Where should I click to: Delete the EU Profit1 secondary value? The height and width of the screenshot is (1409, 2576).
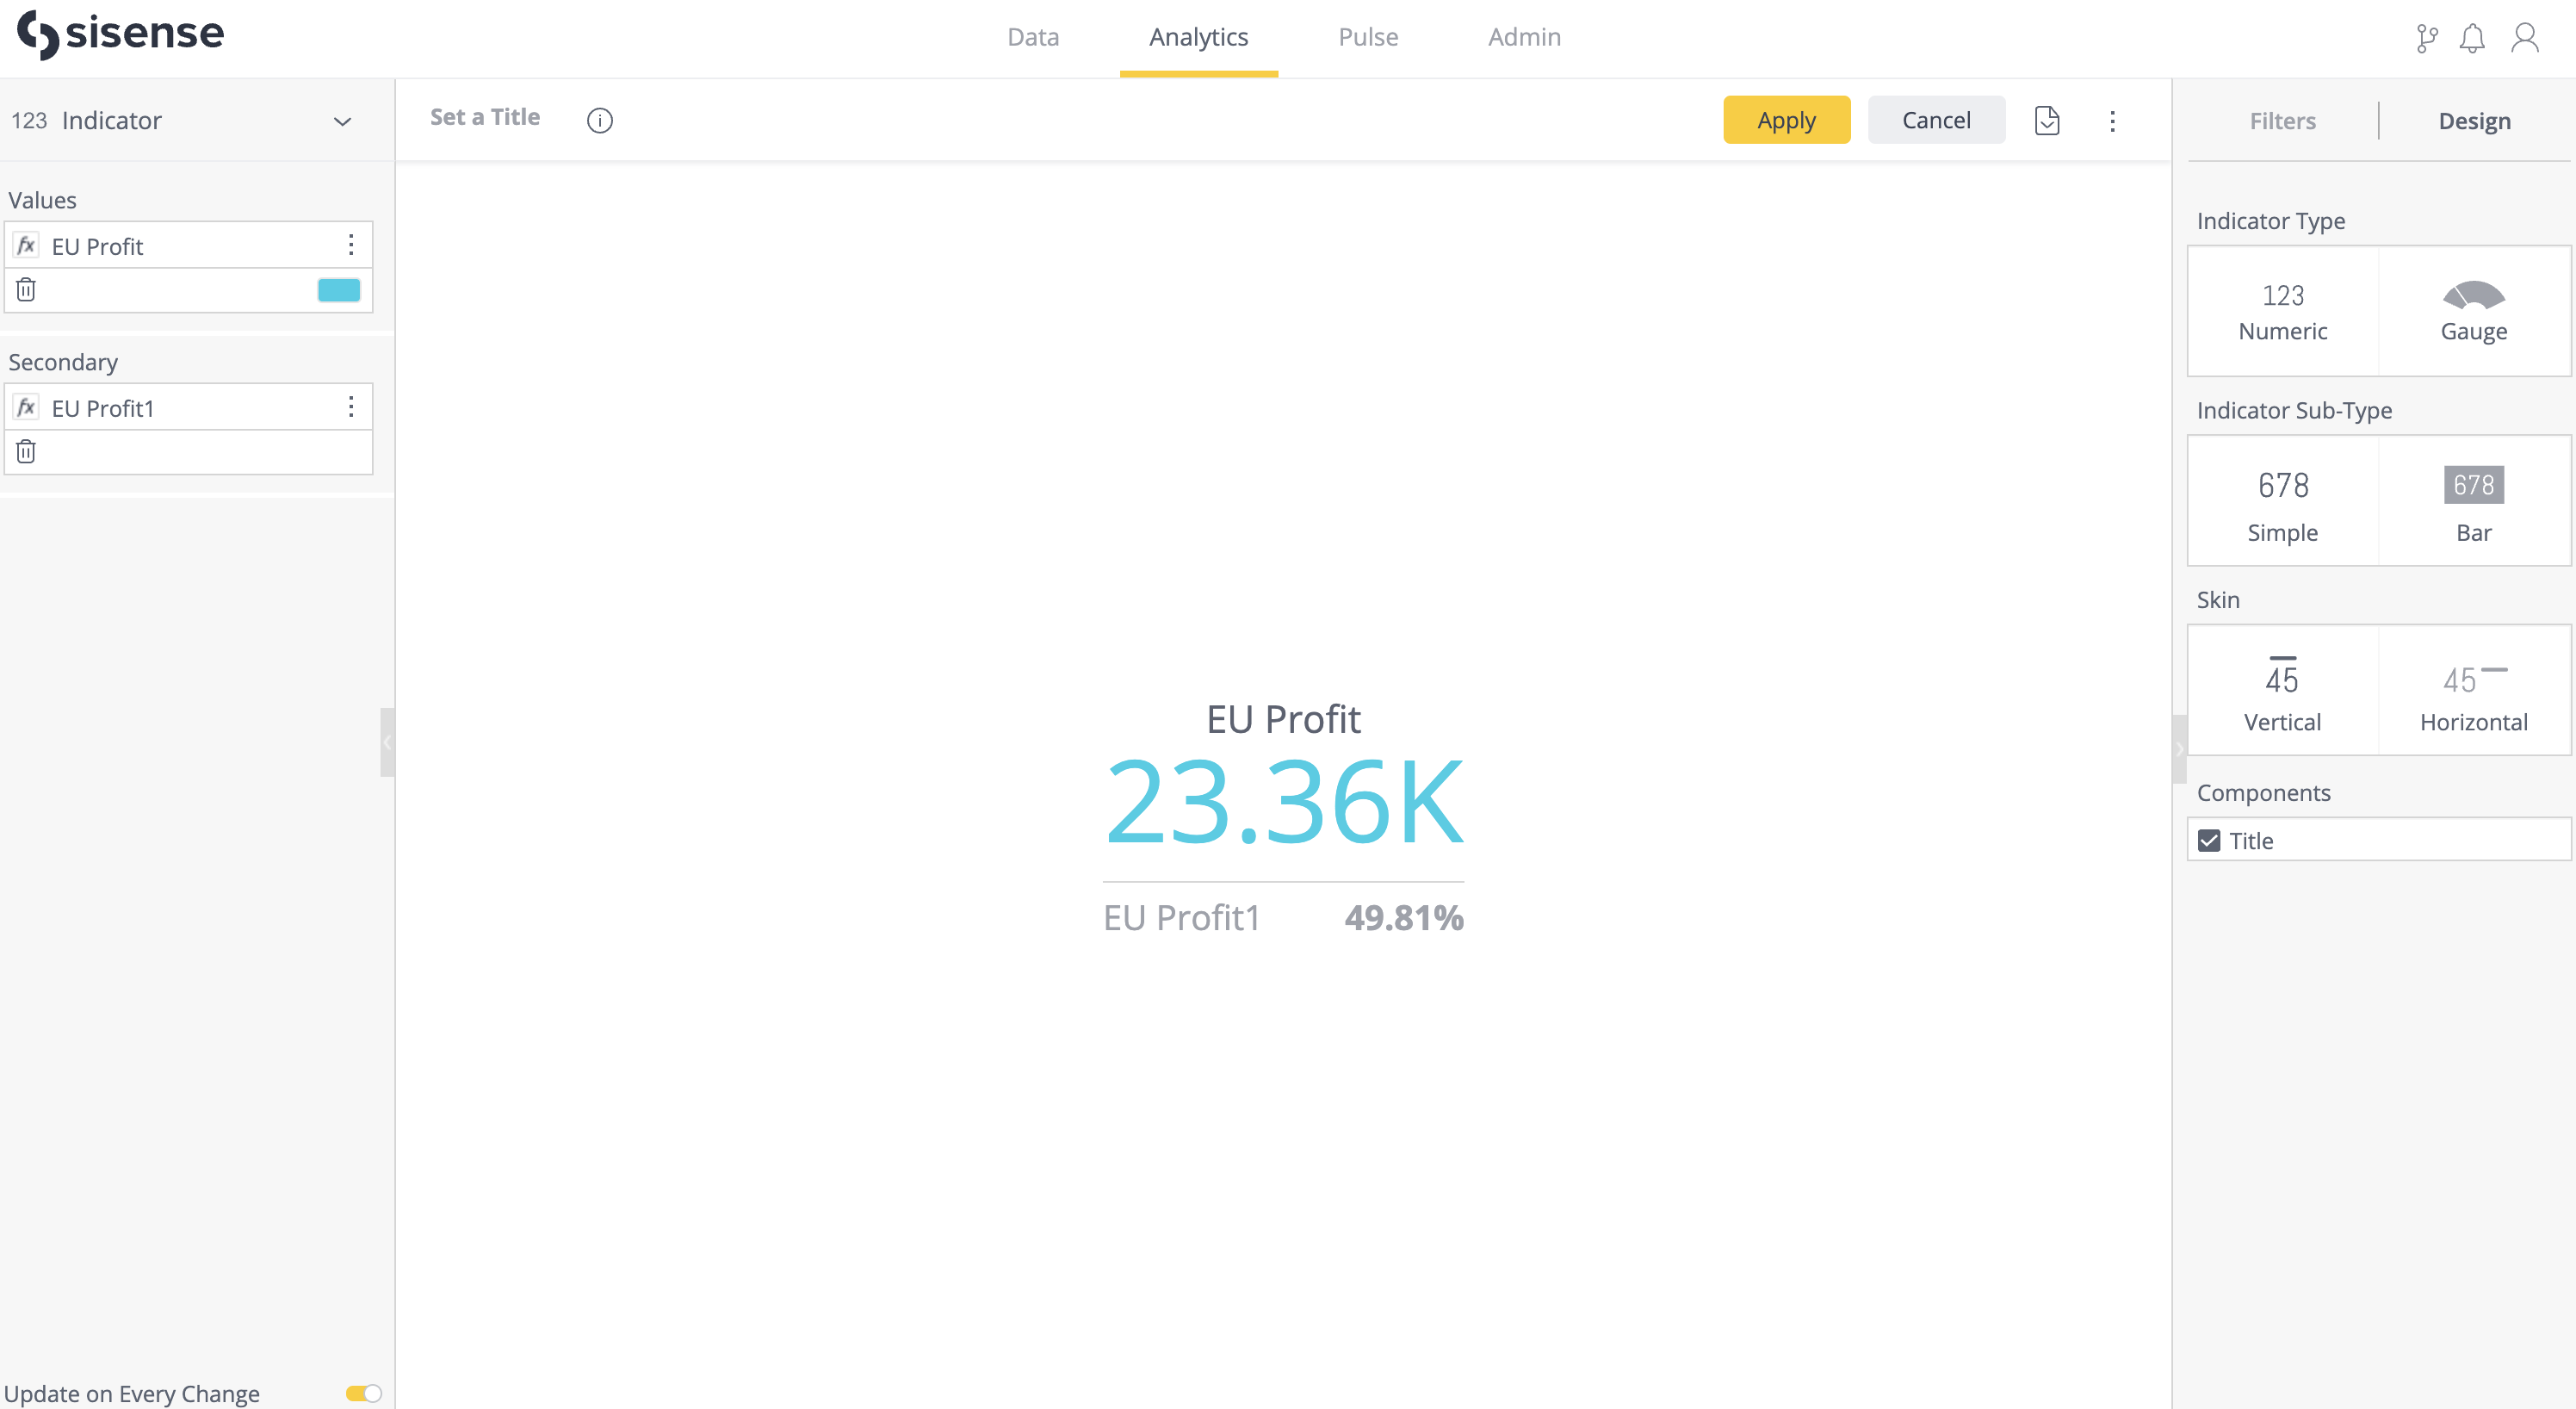click(26, 452)
